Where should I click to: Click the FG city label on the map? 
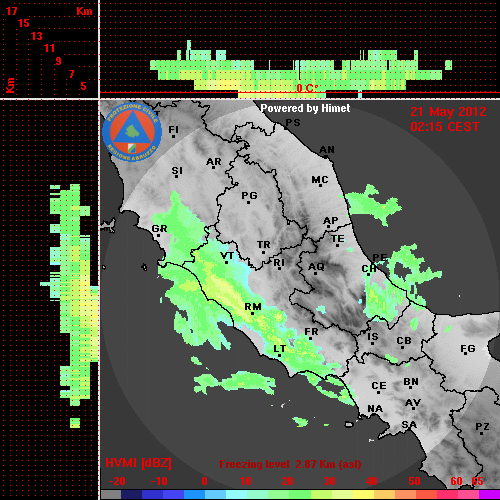(x=468, y=349)
